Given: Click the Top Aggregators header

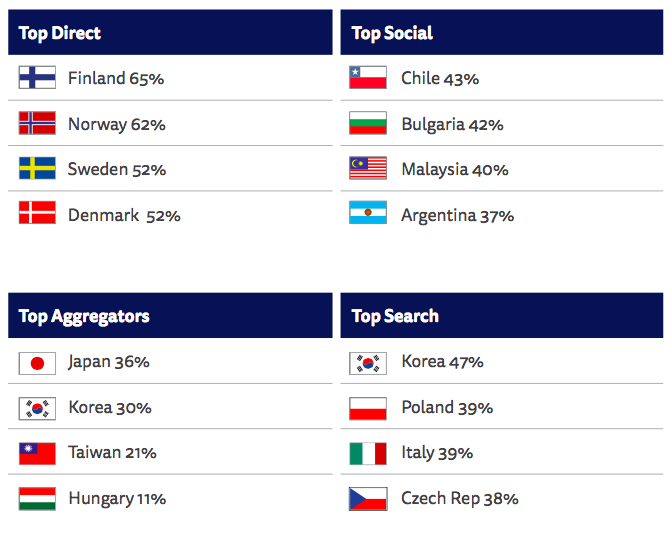Looking at the screenshot, I should (84, 316).
